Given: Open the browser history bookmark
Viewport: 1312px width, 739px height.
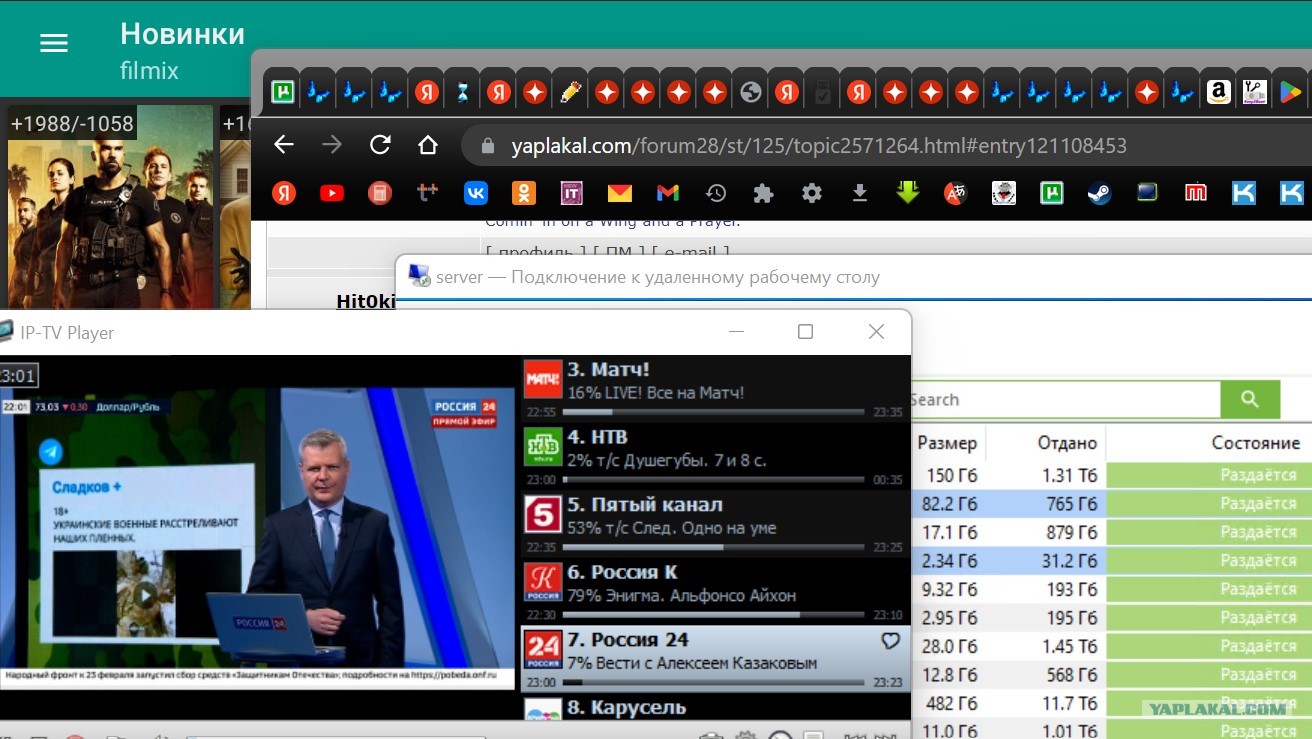Looking at the screenshot, I should (716, 193).
